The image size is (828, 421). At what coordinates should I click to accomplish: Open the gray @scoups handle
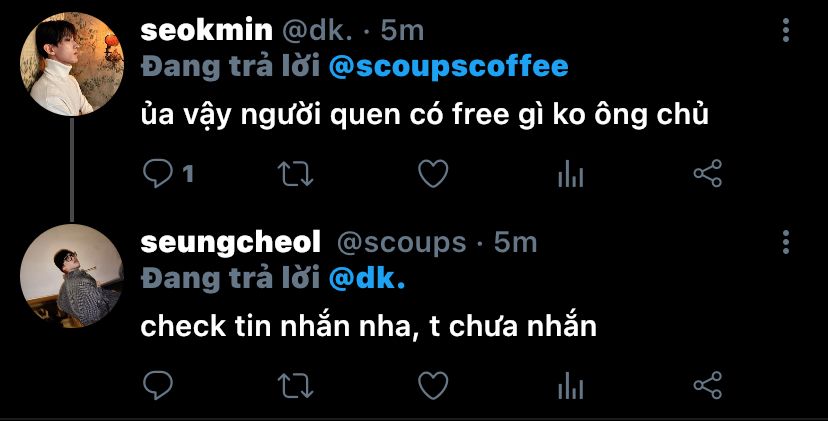402,244
